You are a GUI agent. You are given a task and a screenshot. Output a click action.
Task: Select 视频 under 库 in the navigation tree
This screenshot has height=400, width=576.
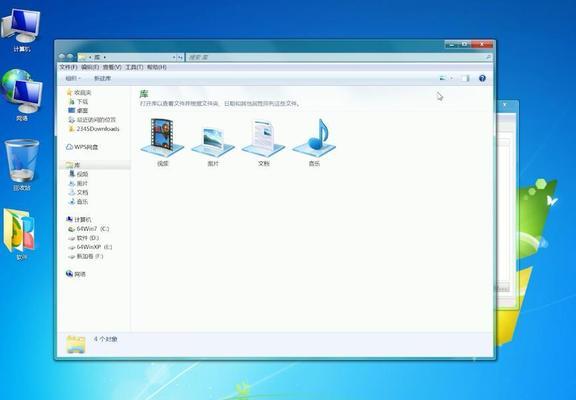(79, 174)
